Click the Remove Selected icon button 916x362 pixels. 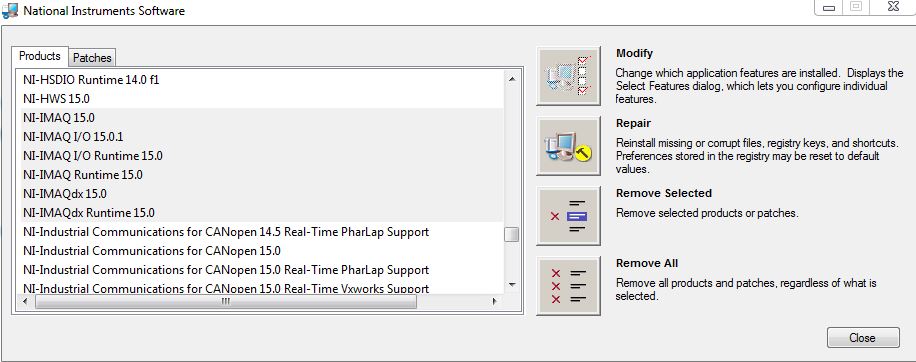click(x=568, y=216)
